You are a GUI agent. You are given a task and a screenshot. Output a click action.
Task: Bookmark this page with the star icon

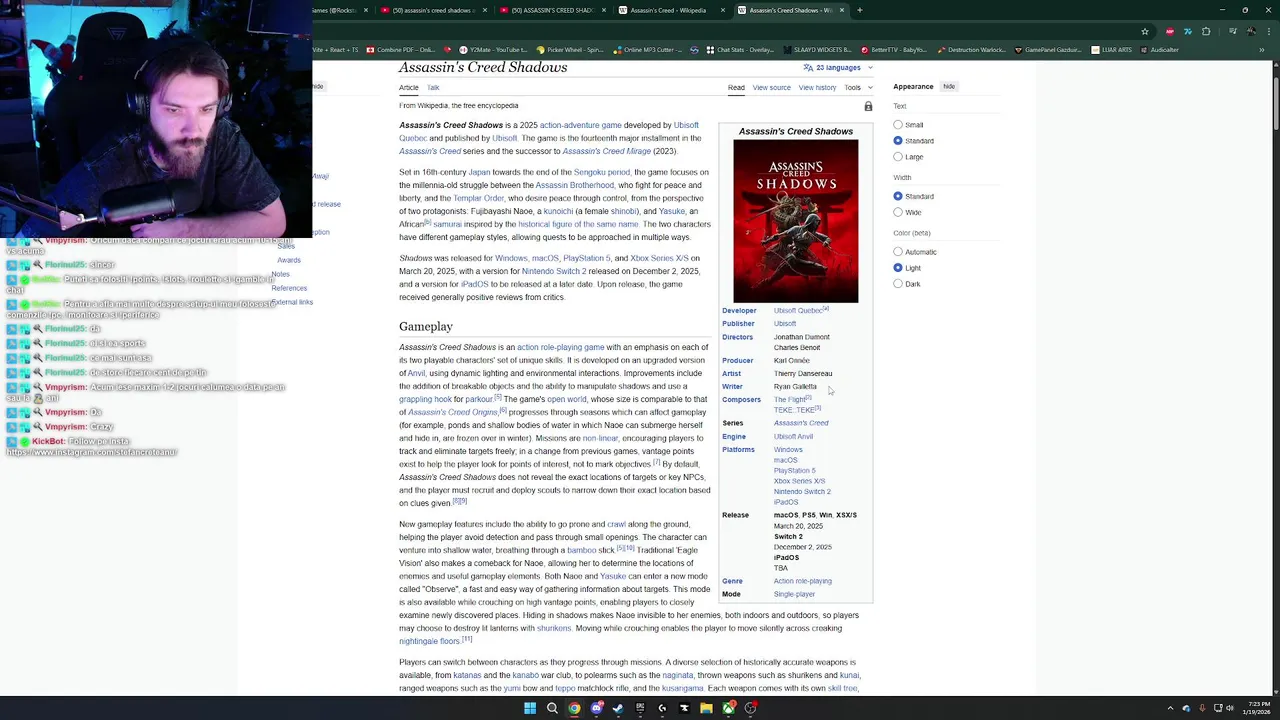pos(1145,31)
